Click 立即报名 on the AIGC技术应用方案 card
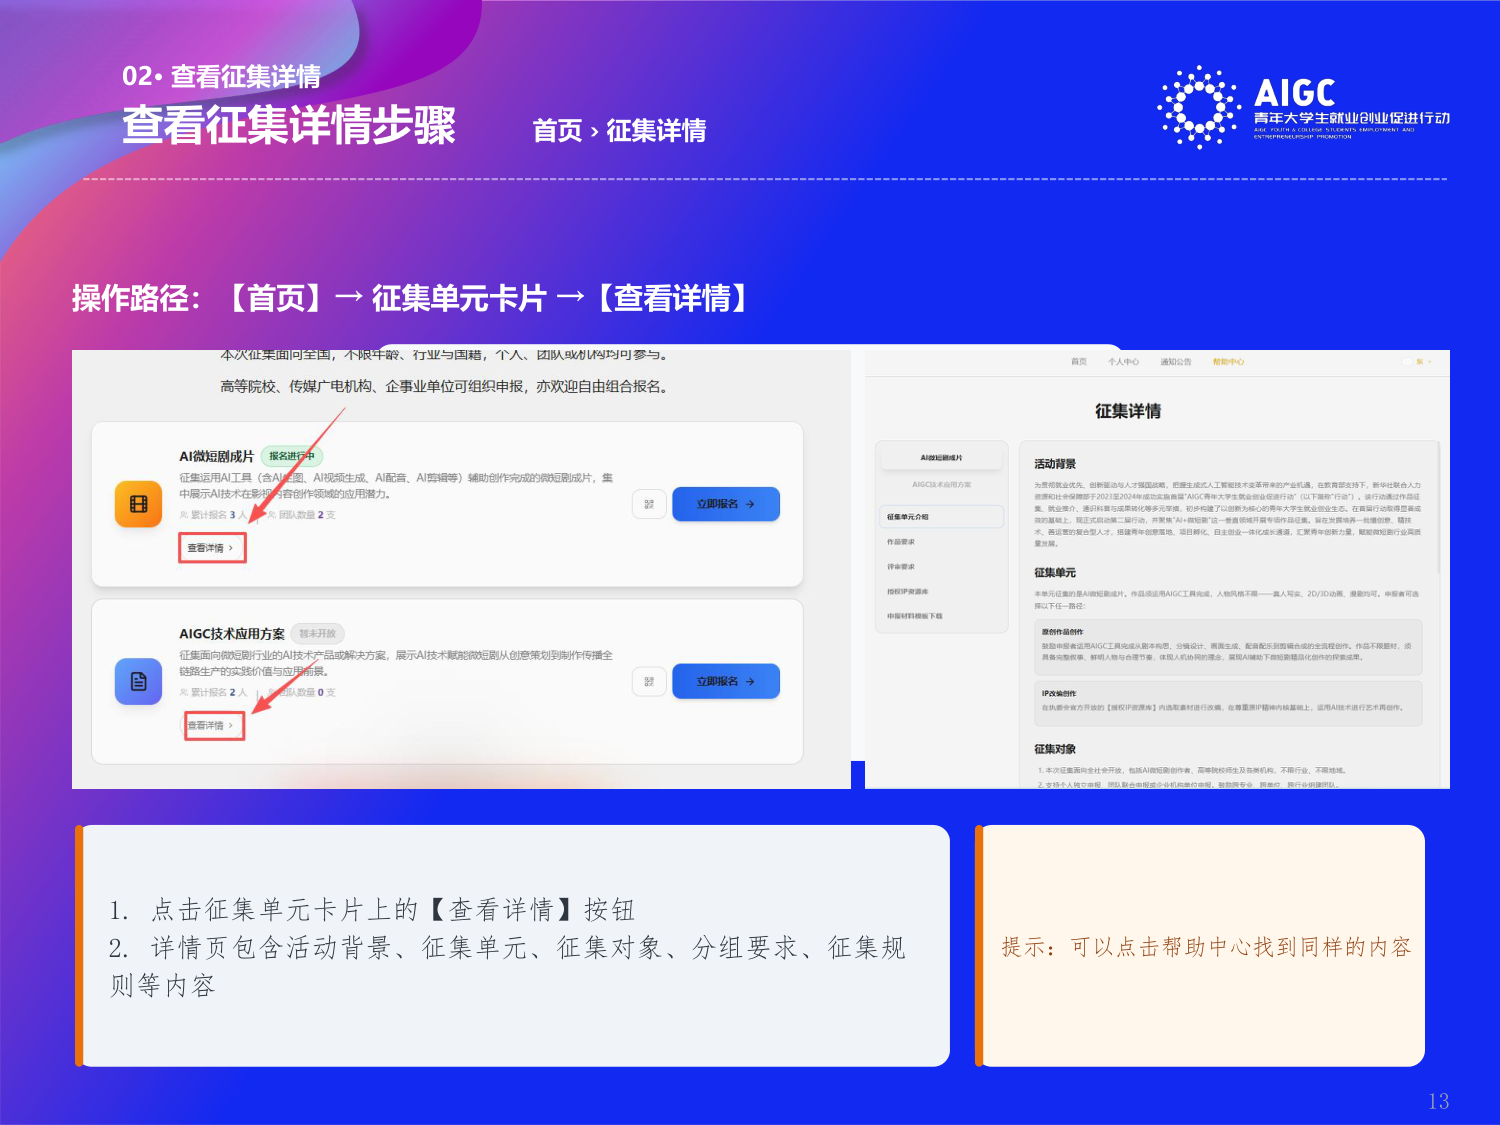Screen dimensions: 1500x1125 click(725, 681)
